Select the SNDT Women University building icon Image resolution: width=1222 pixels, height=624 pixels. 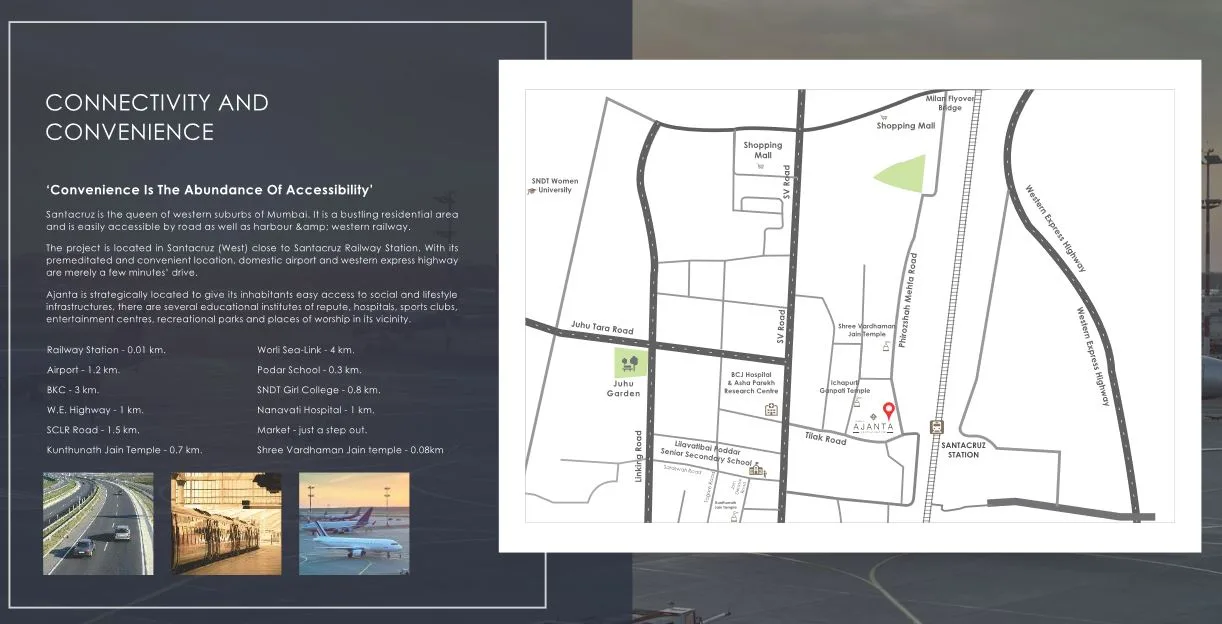pyautogui.click(x=531, y=190)
